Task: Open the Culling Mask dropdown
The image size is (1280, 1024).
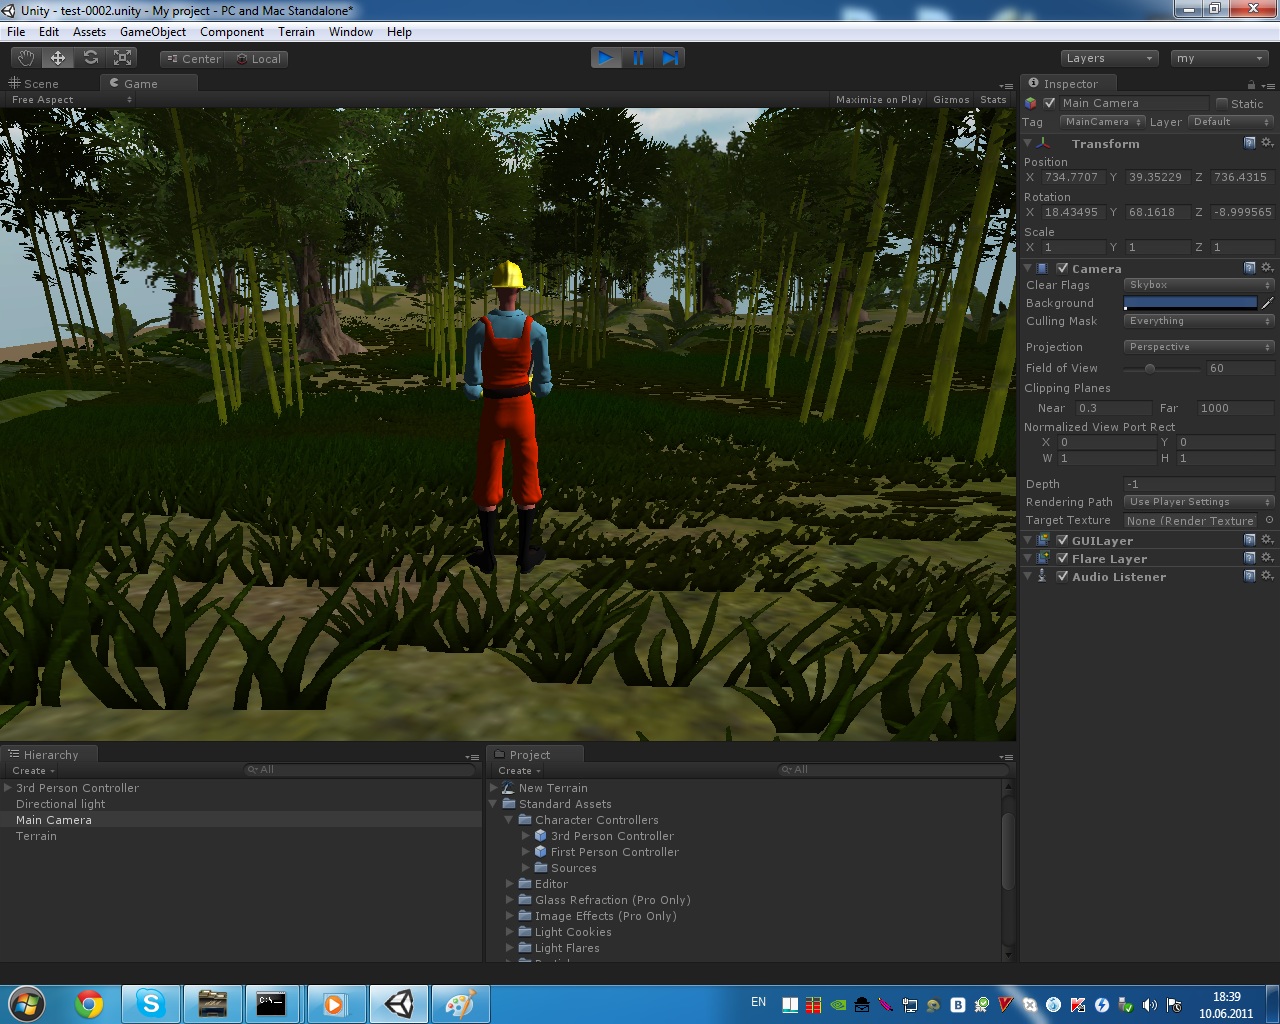Action: tap(1199, 321)
